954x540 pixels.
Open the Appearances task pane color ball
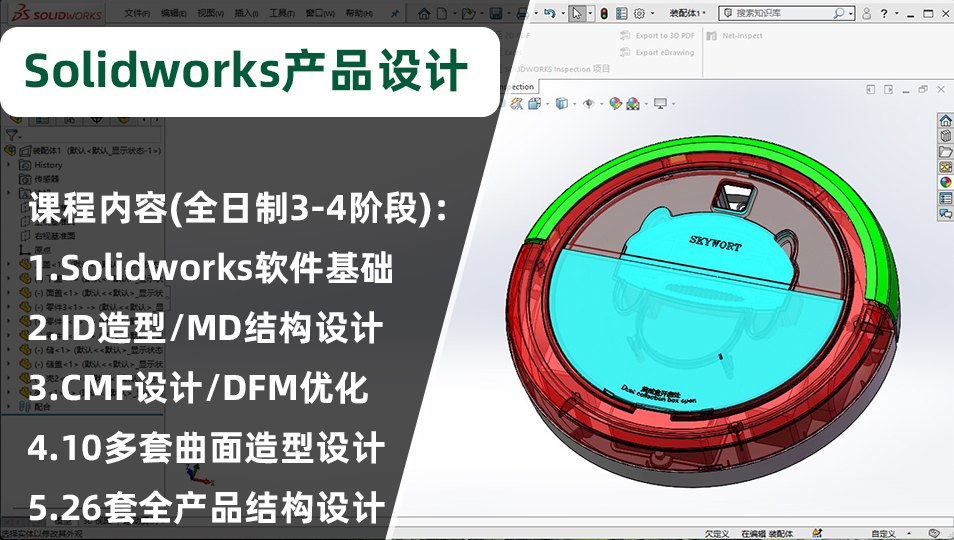[x=945, y=182]
